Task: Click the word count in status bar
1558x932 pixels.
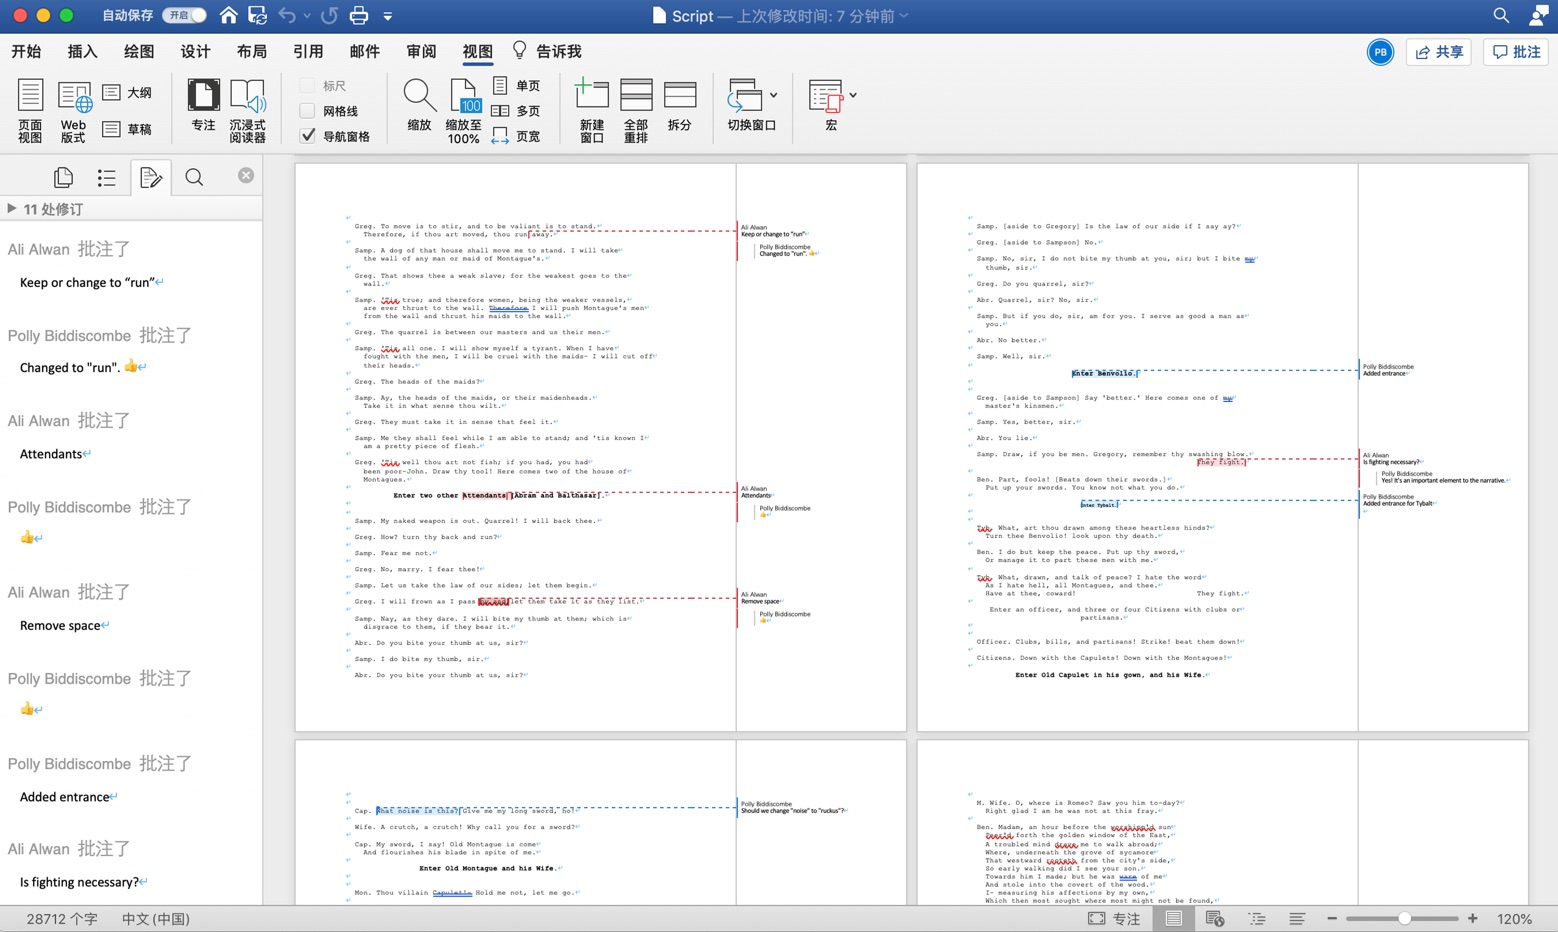Action: pyautogui.click(x=62, y=919)
